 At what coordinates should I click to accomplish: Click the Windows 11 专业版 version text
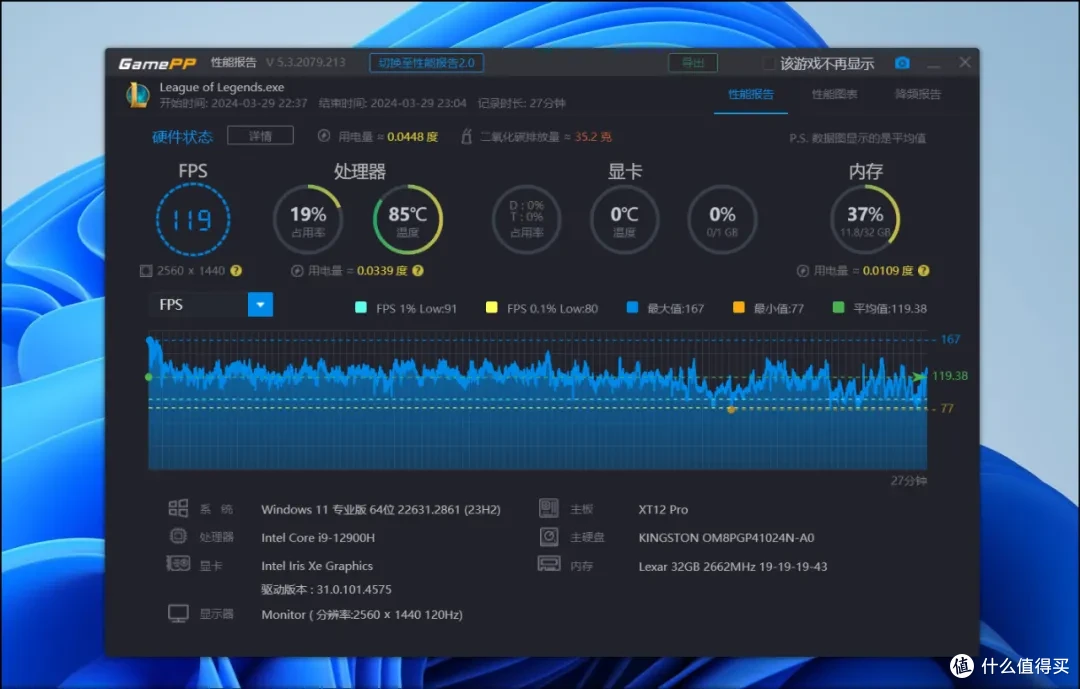coord(381,509)
